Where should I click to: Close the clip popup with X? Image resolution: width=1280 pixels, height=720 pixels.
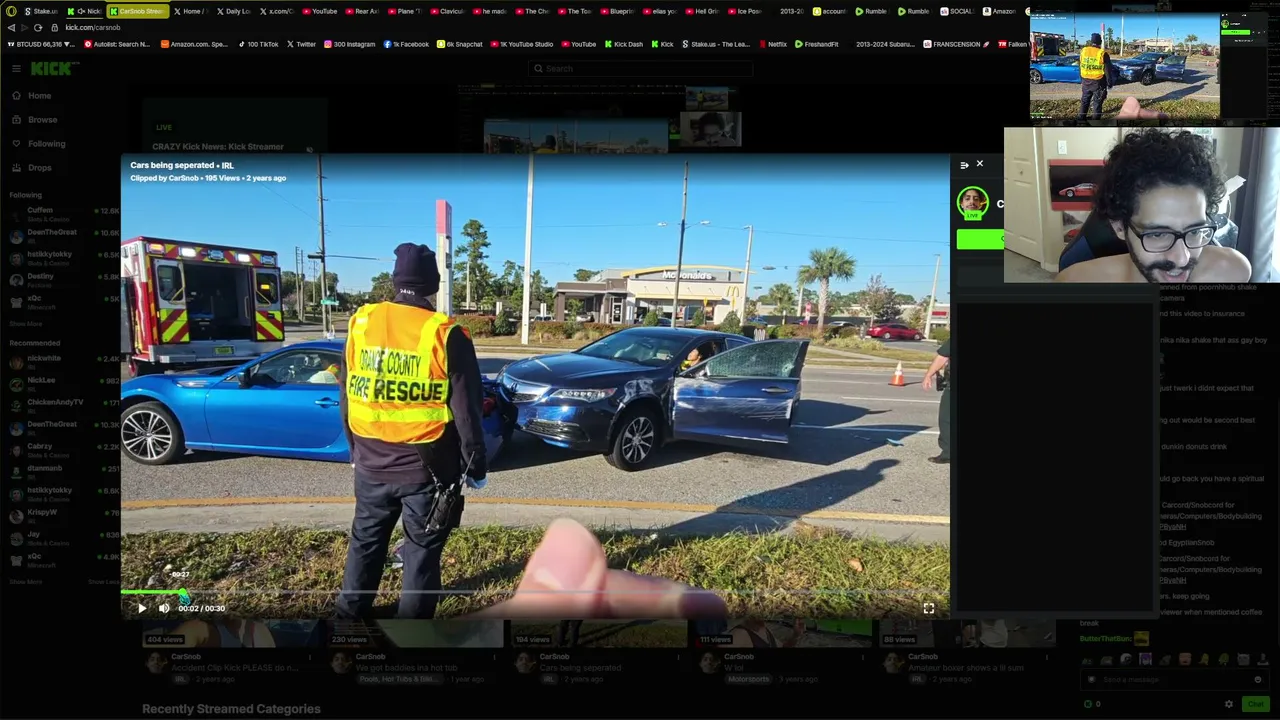[980, 164]
